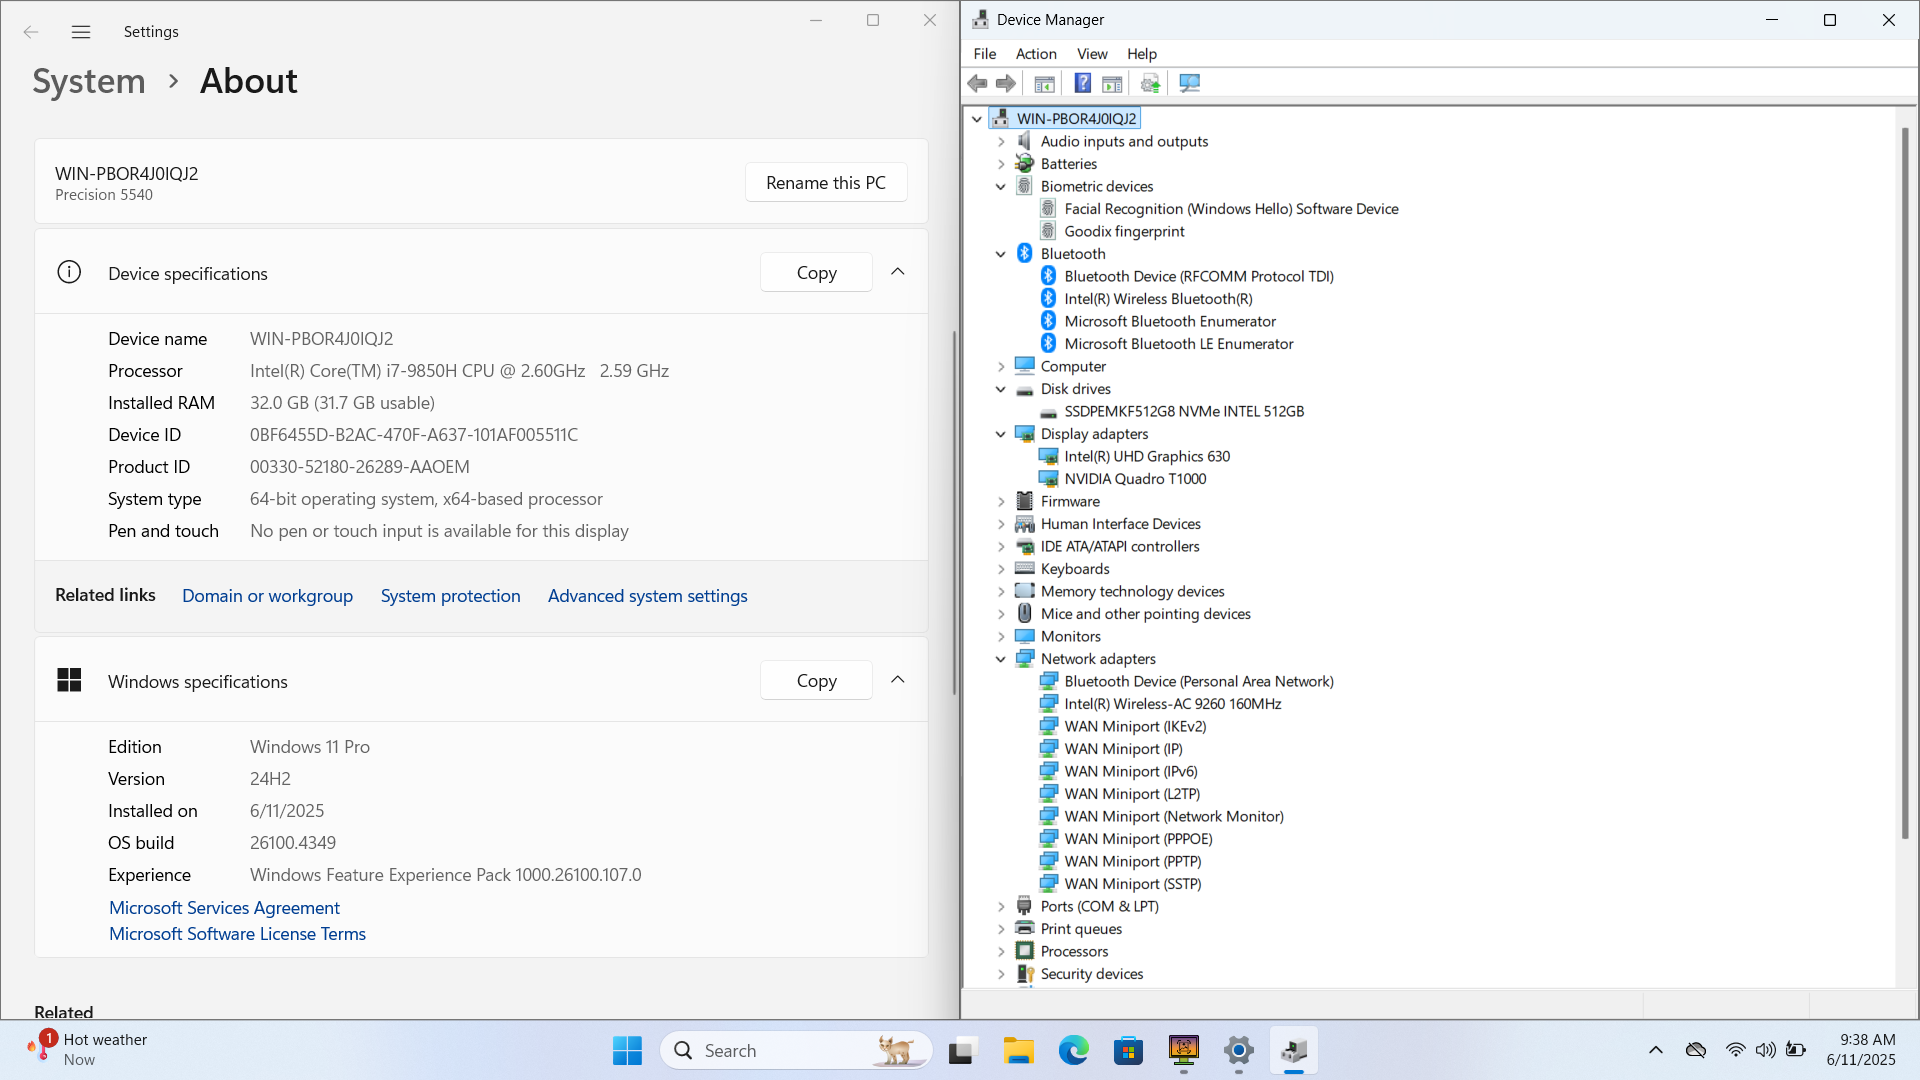The image size is (1920, 1080).
Task: Expand the Firmware category
Action: point(1001,502)
